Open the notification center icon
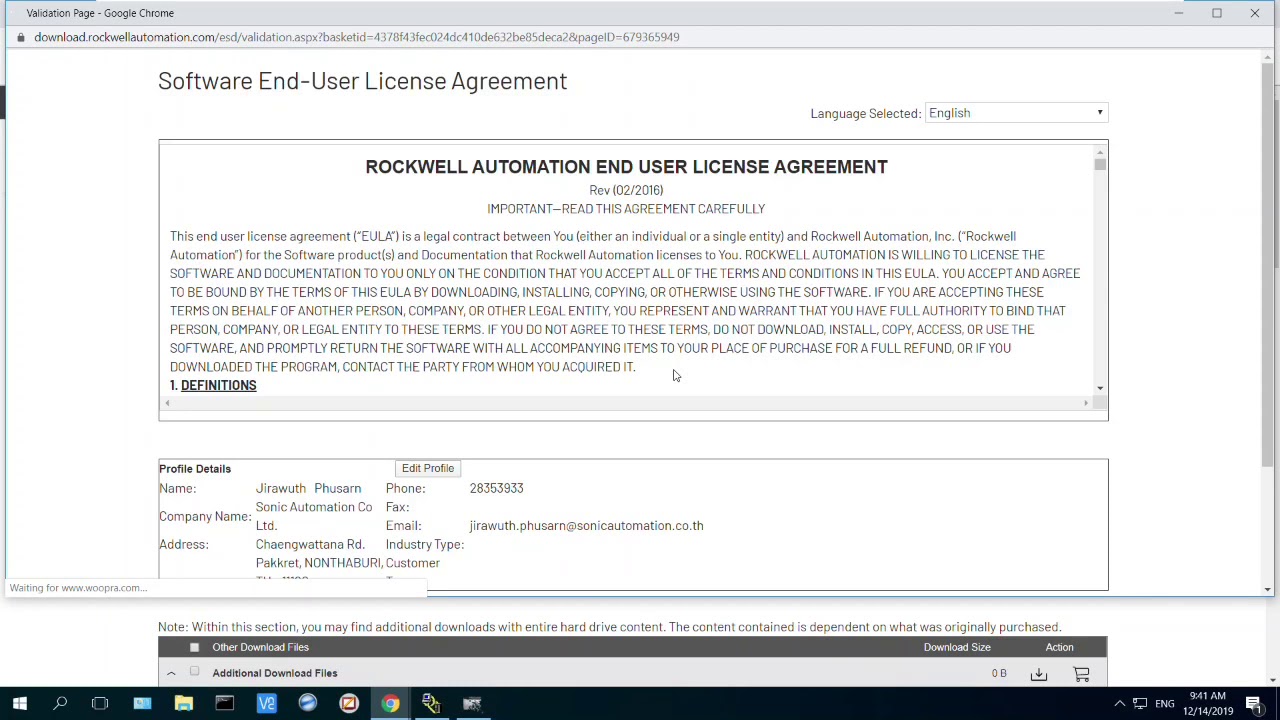 1253,704
